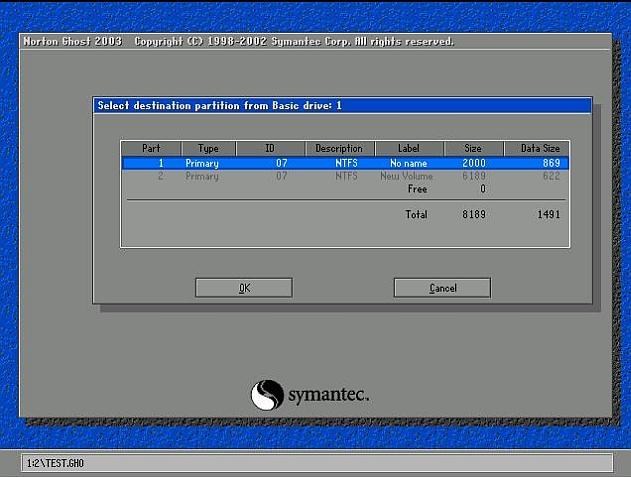
Task: Click the OK button
Action: pyautogui.click(x=244, y=288)
